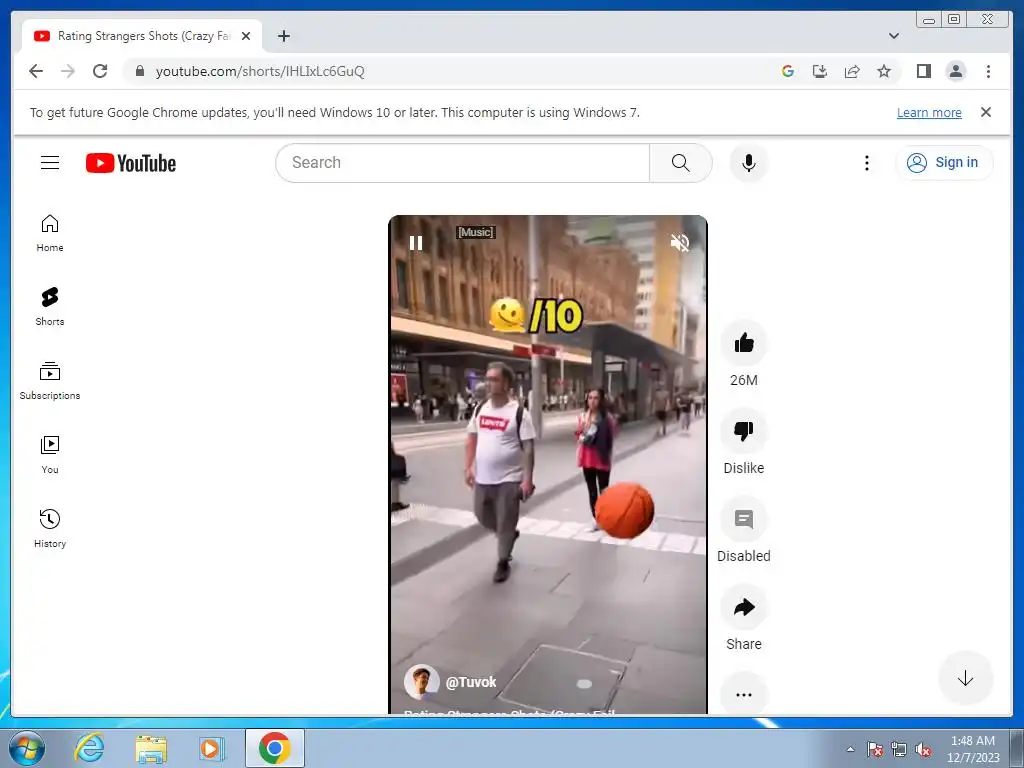Focus the YouTube Search field

click(x=462, y=163)
